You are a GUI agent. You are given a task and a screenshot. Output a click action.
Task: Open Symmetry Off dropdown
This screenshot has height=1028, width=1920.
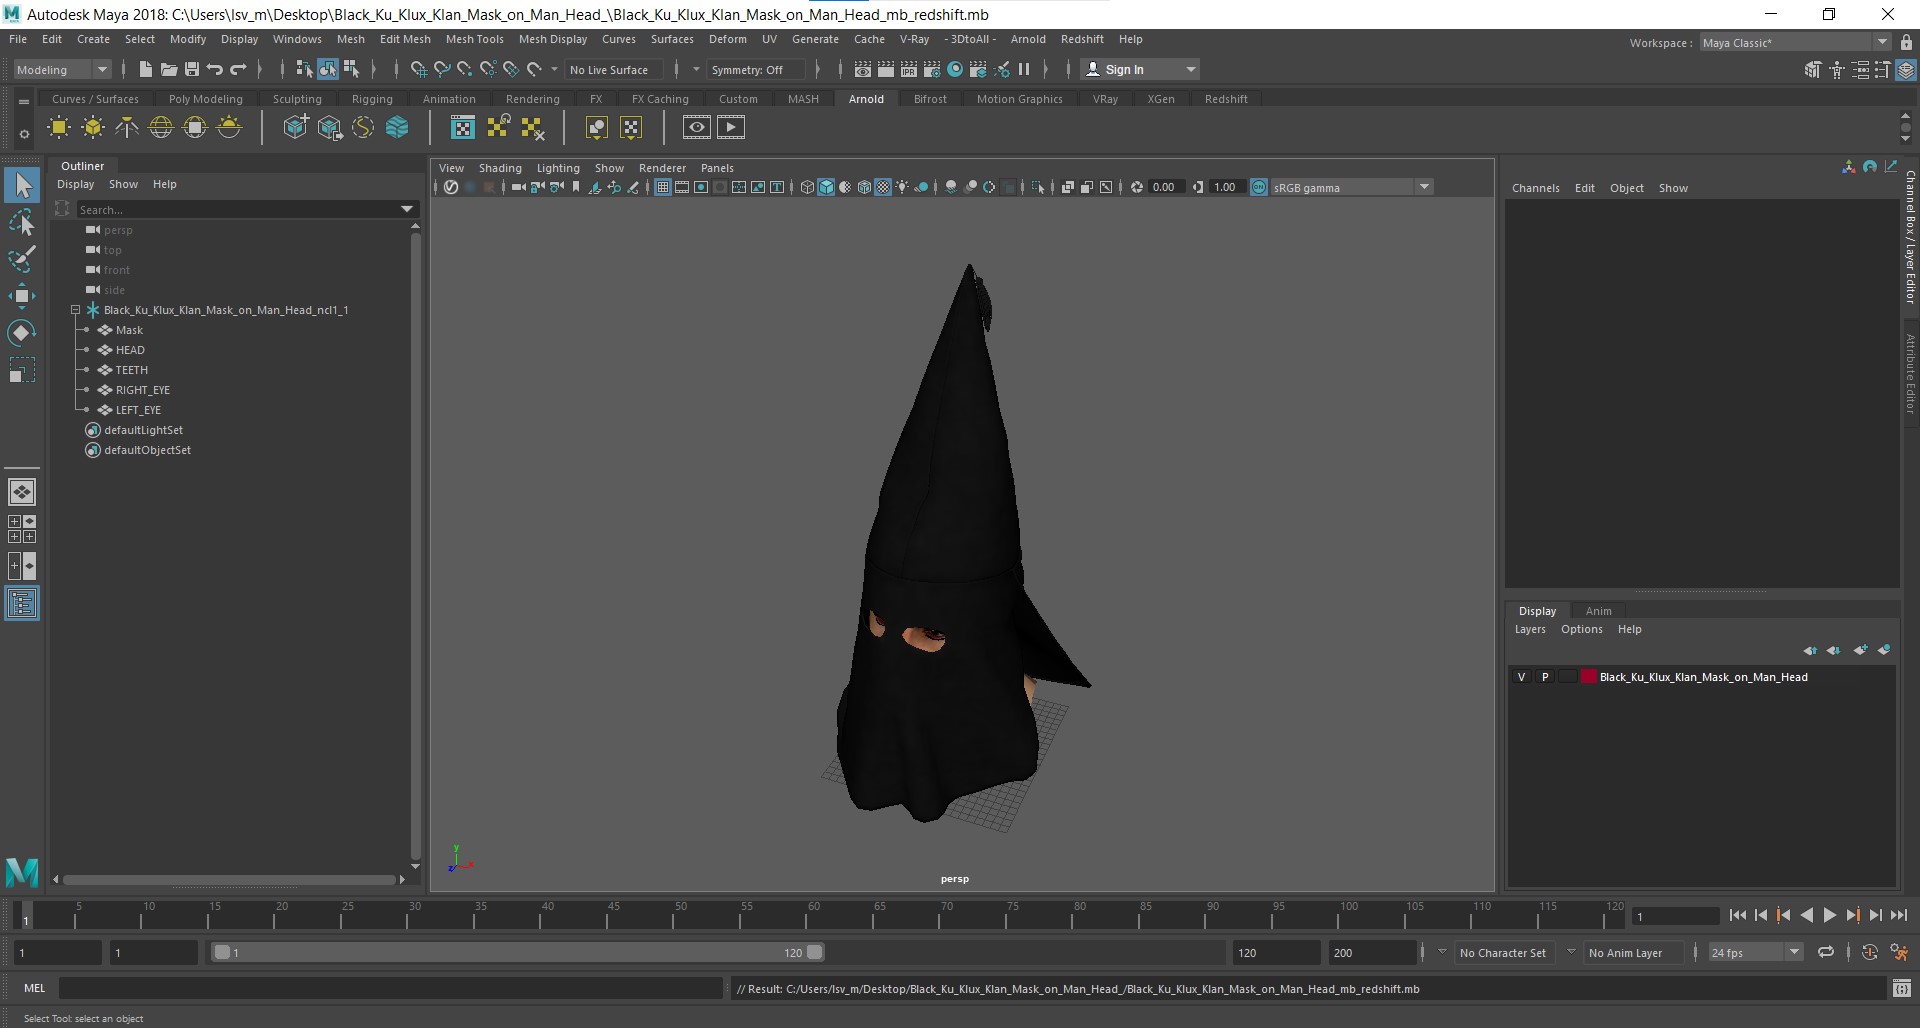click(758, 69)
